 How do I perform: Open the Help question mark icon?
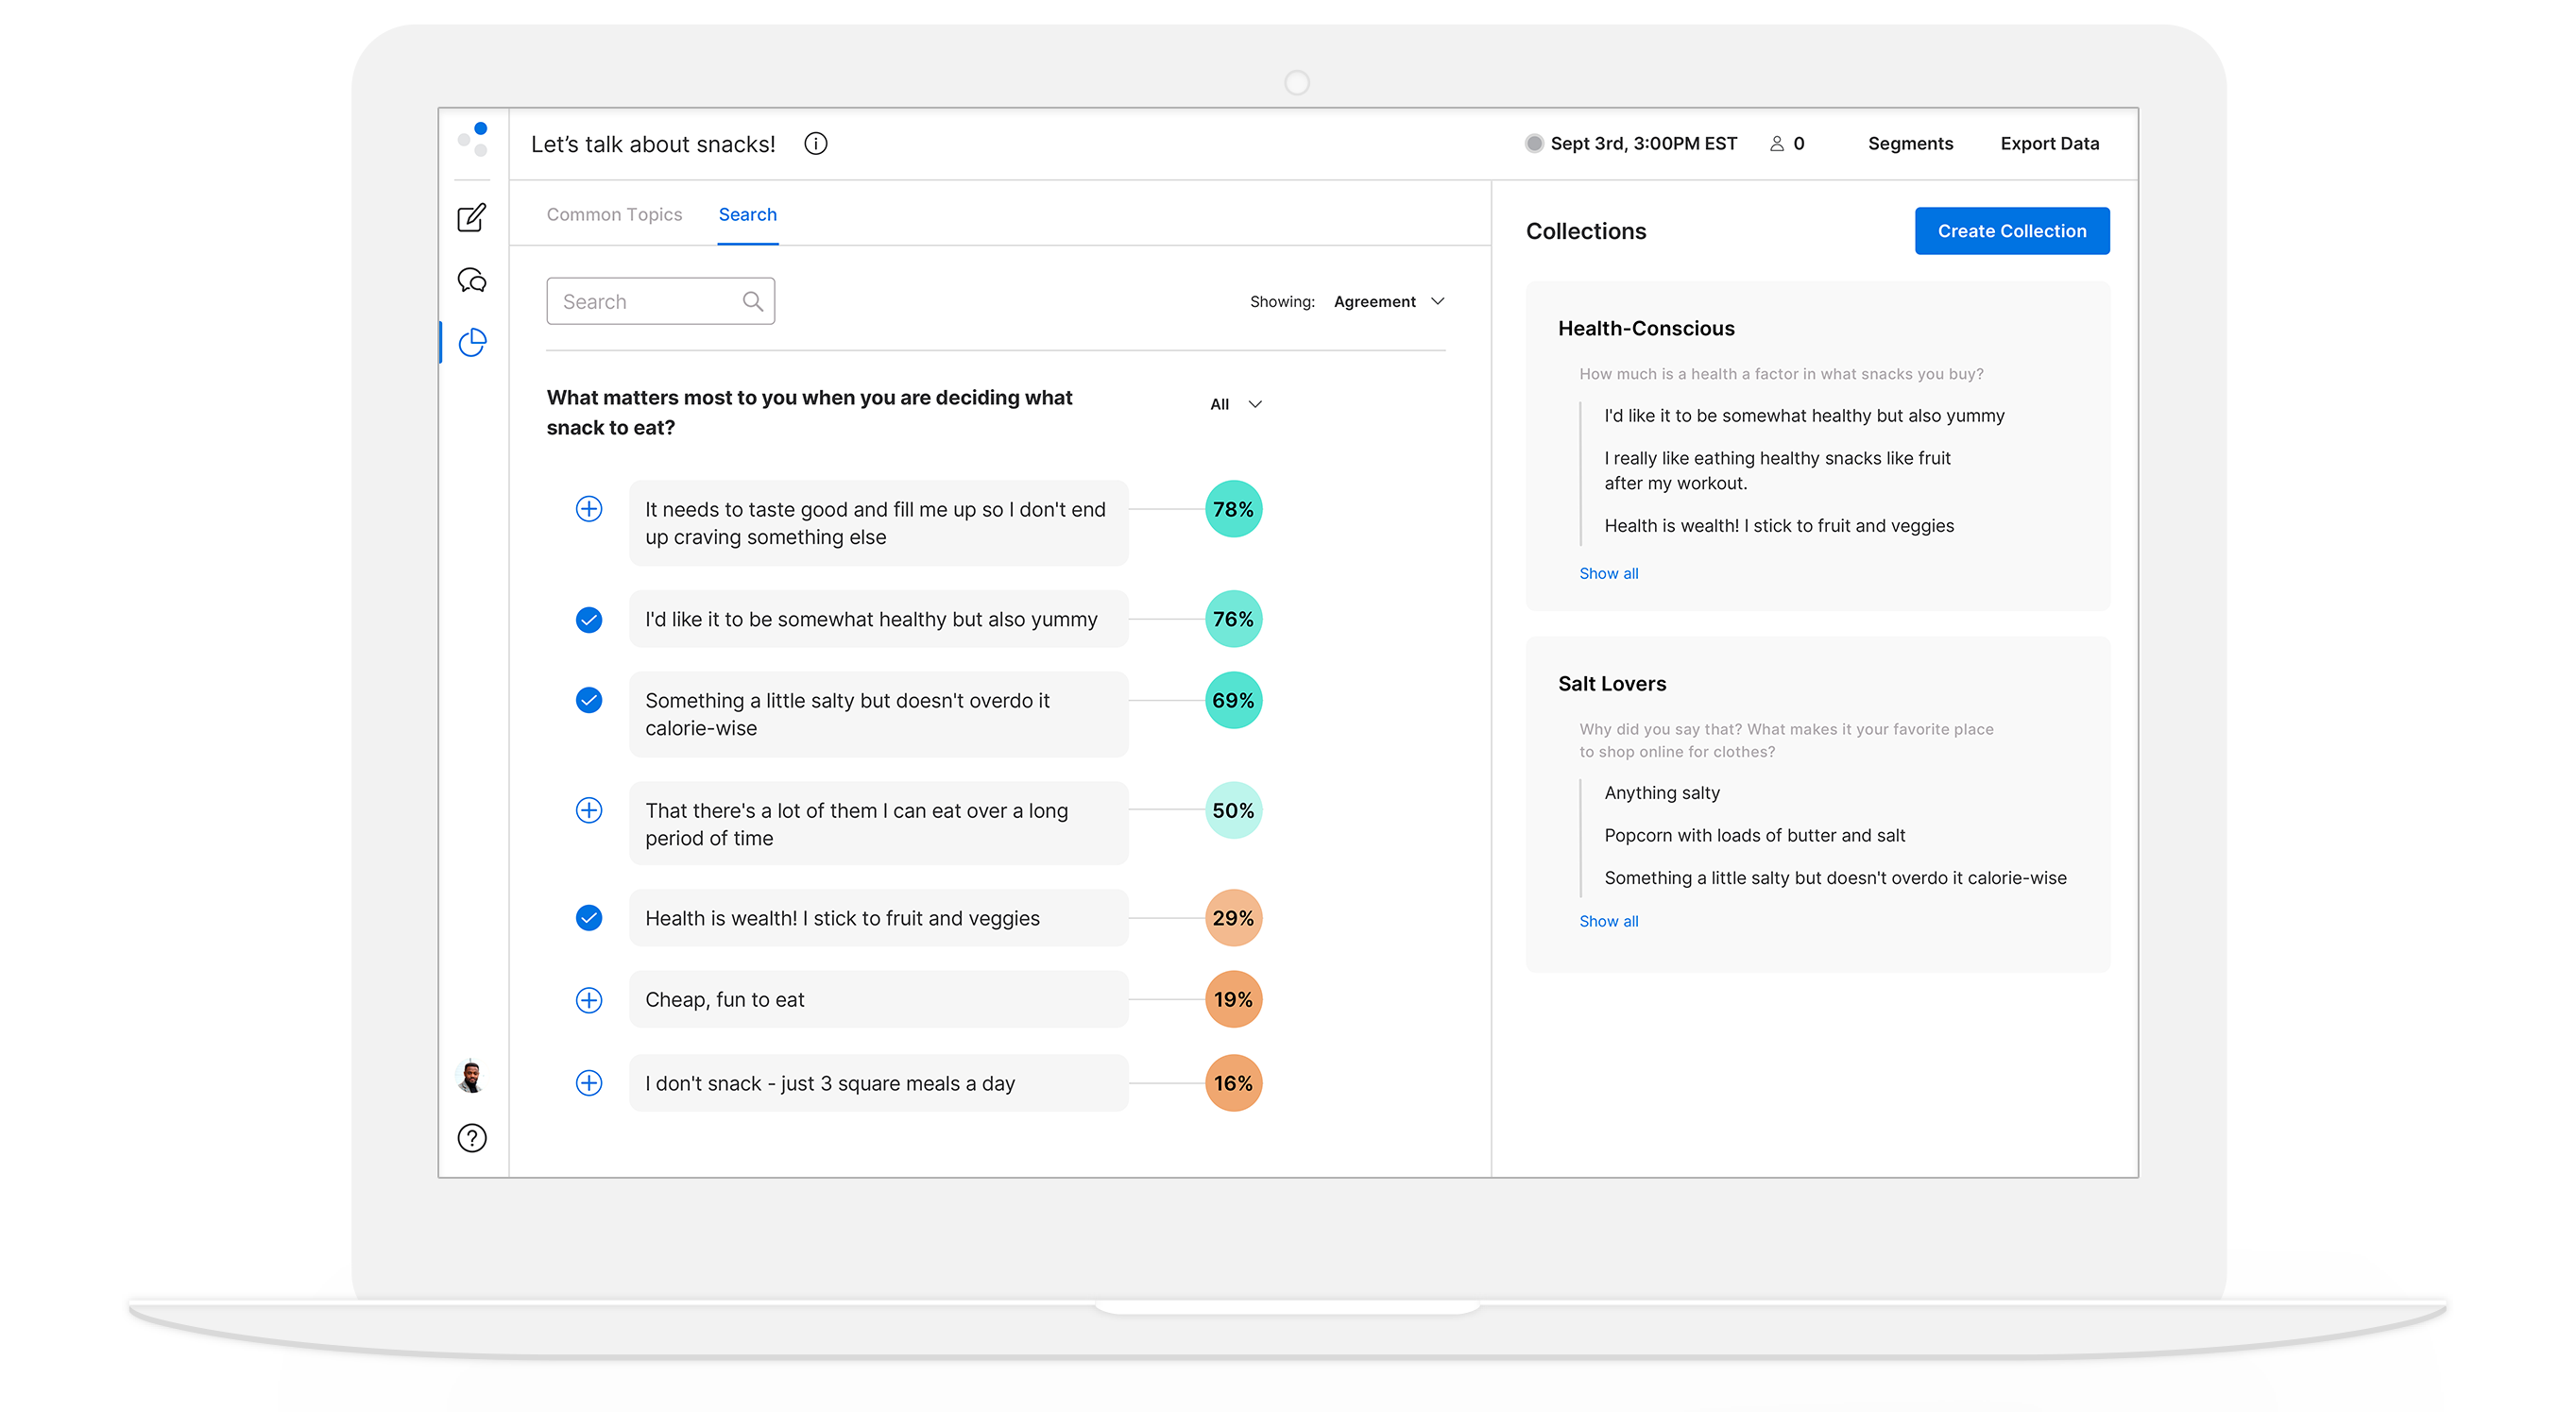(x=471, y=1137)
